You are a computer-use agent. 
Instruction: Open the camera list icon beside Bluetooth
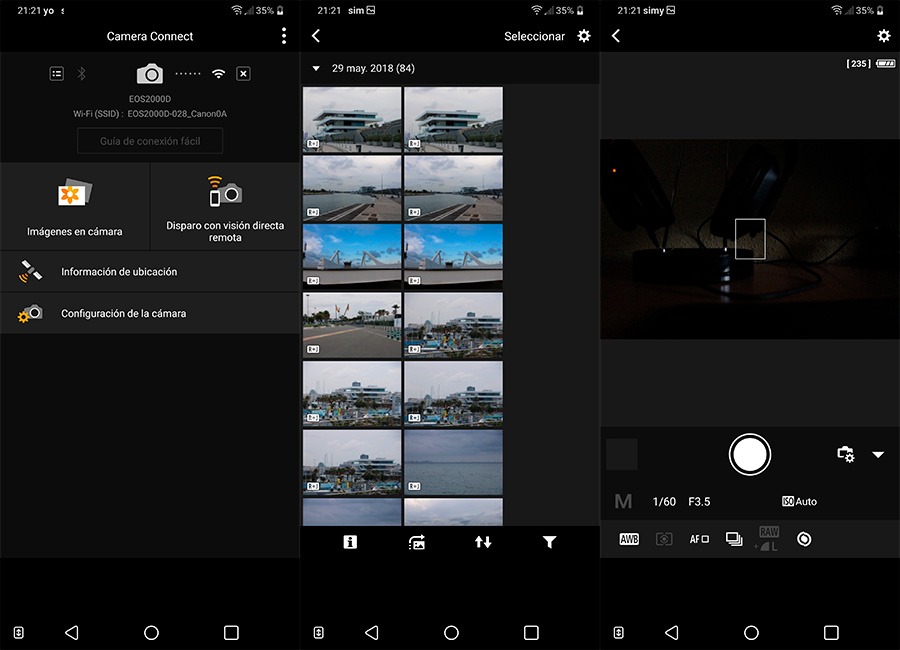pos(57,74)
